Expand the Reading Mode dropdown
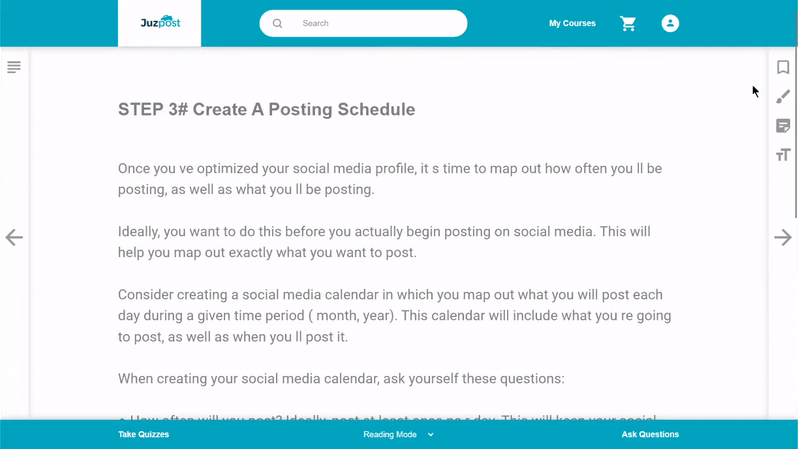 pos(398,434)
